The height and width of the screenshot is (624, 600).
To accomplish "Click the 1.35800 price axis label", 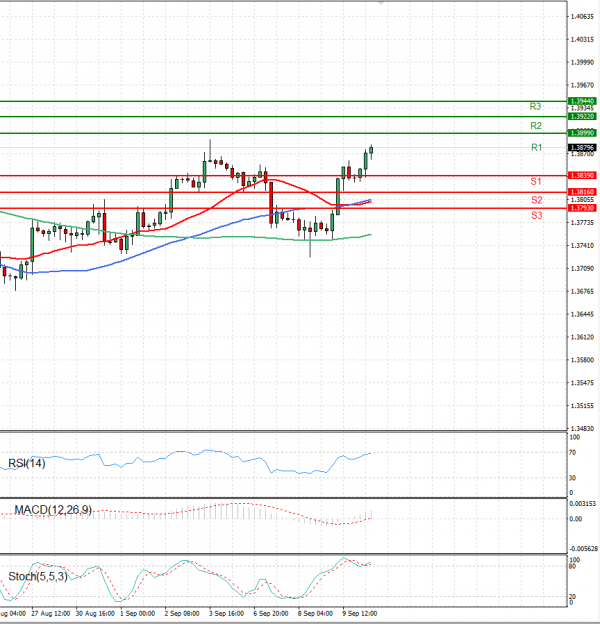I will point(582,360).
